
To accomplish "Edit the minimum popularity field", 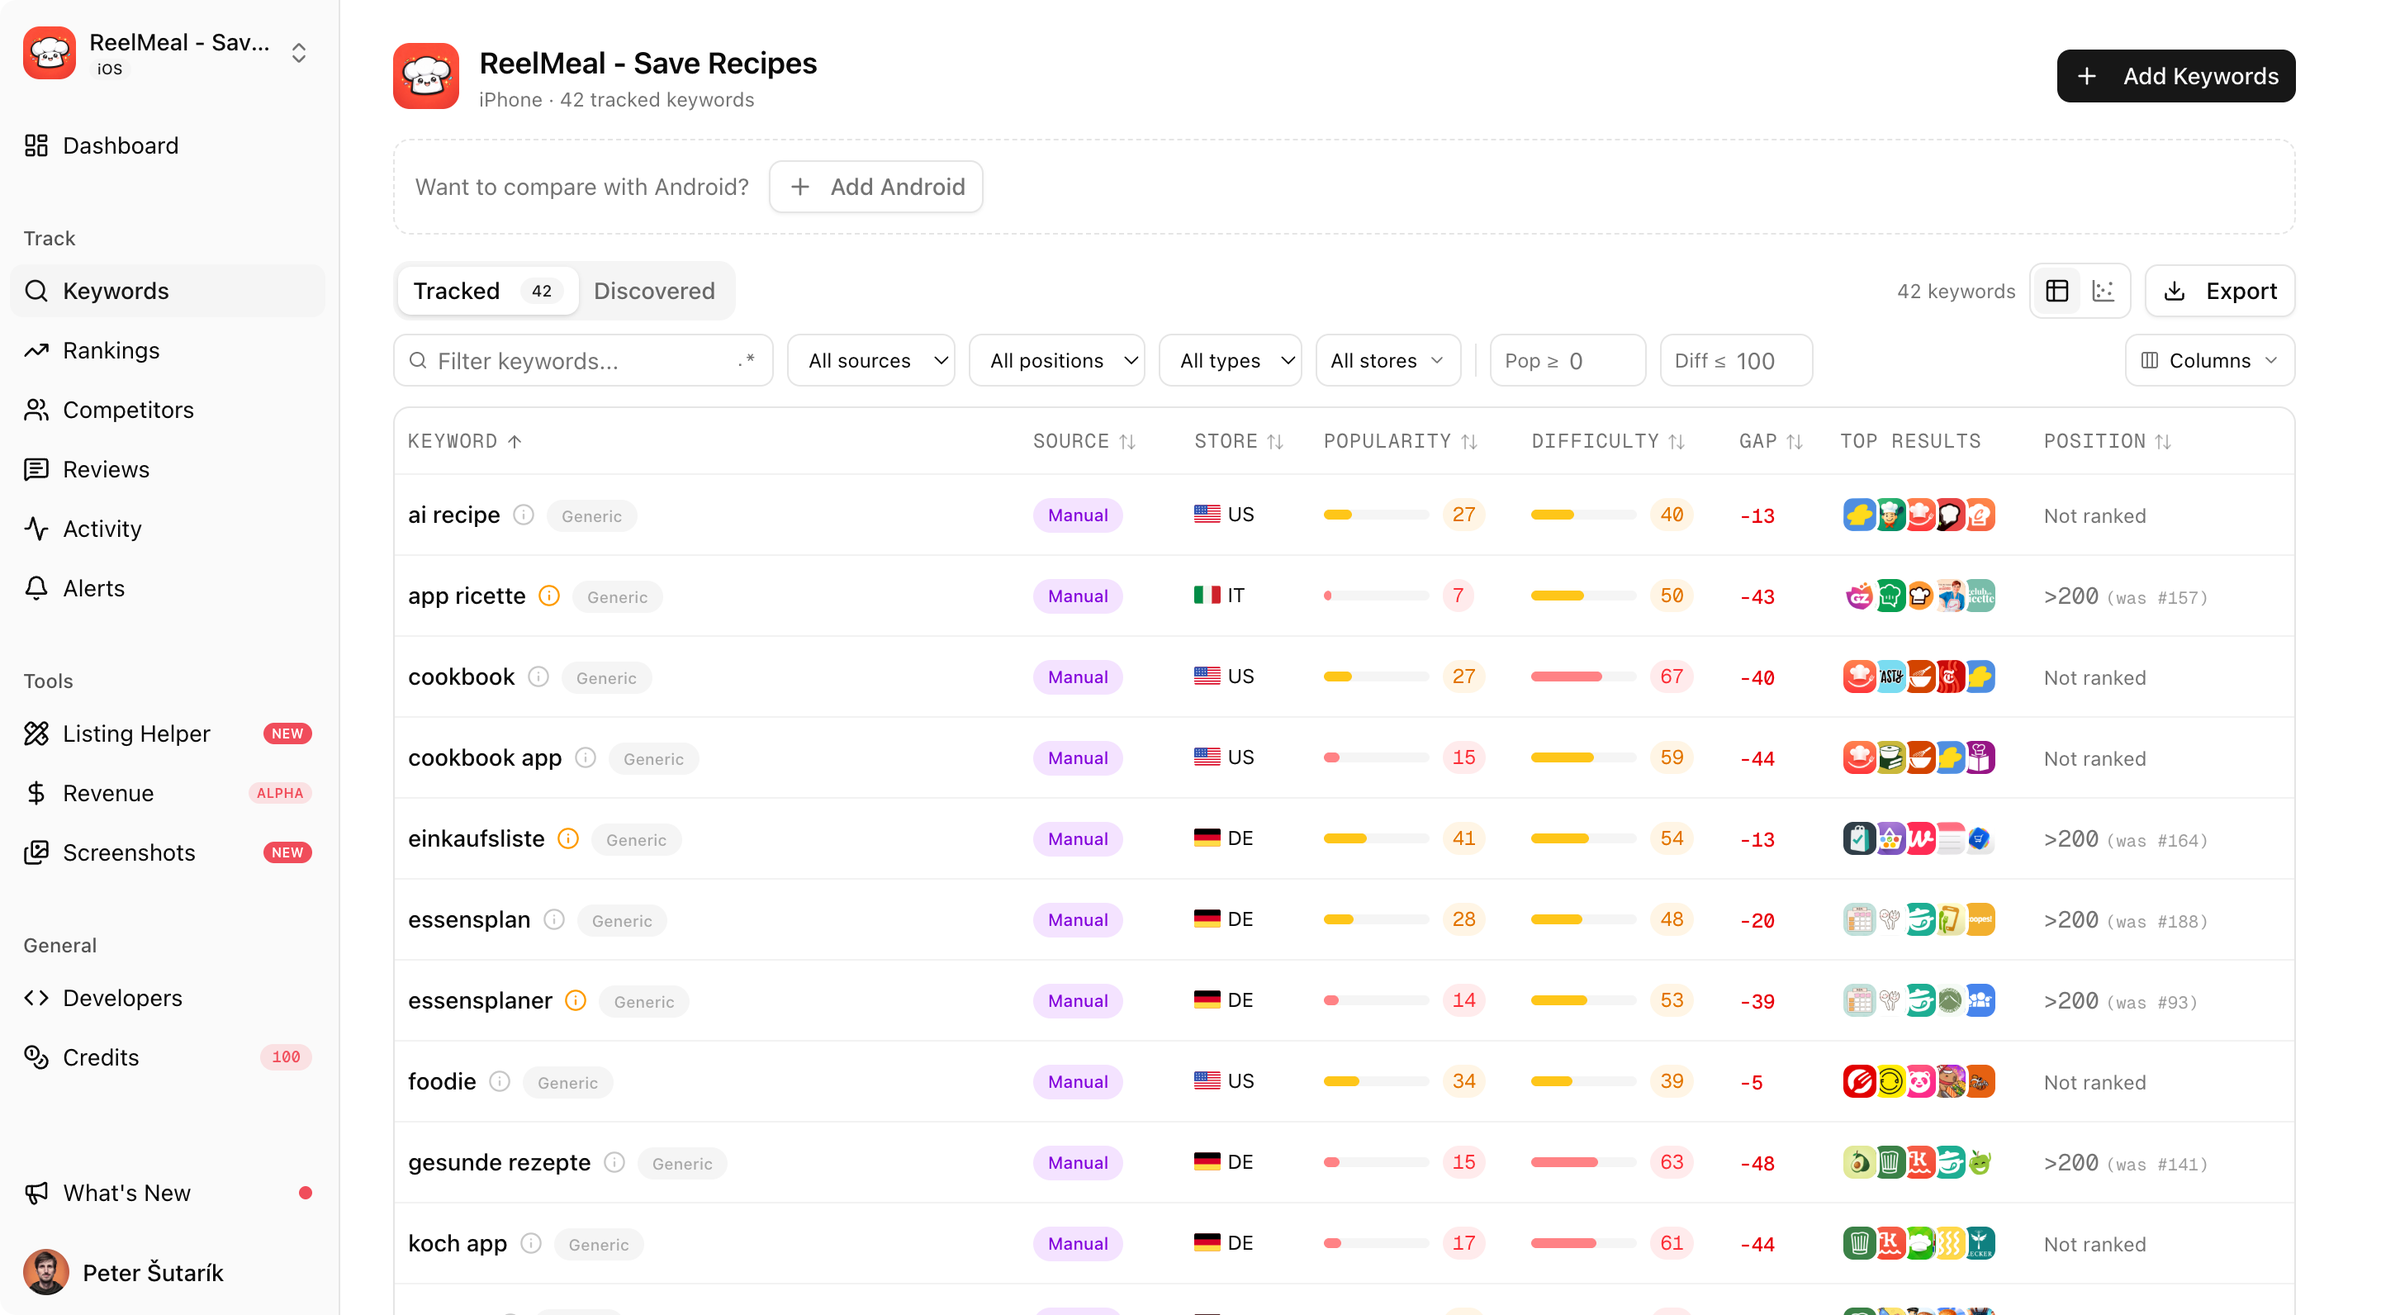I will pyautogui.click(x=1567, y=361).
